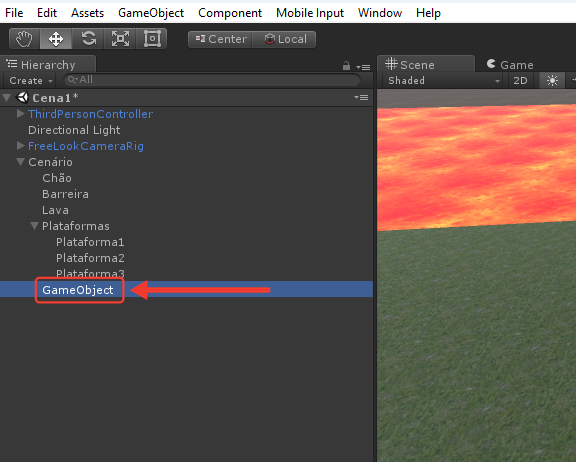576x462 pixels.
Task: Toggle scene lighting sun icon
Action: (552, 80)
